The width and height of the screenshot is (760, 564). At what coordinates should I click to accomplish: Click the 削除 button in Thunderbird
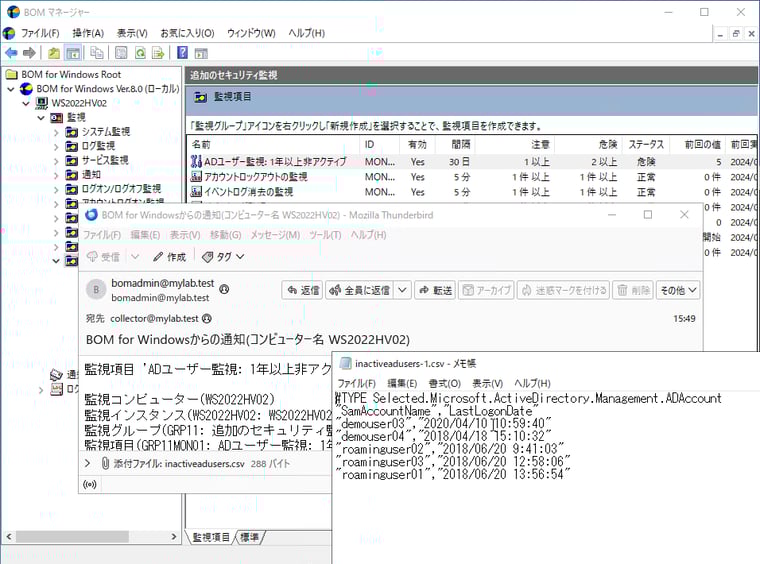click(633, 290)
